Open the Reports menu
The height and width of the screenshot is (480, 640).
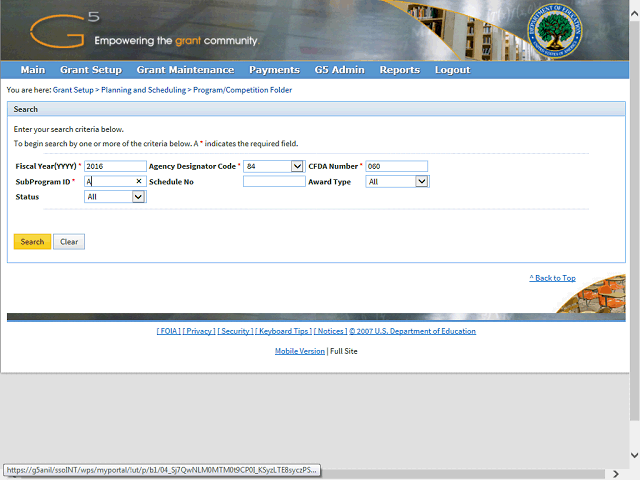(x=400, y=70)
